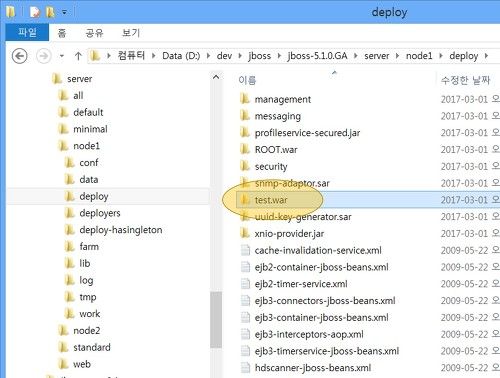Switch to the 보기 ribbon tab
Screen dimensions: 500x378
click(131, 33)
